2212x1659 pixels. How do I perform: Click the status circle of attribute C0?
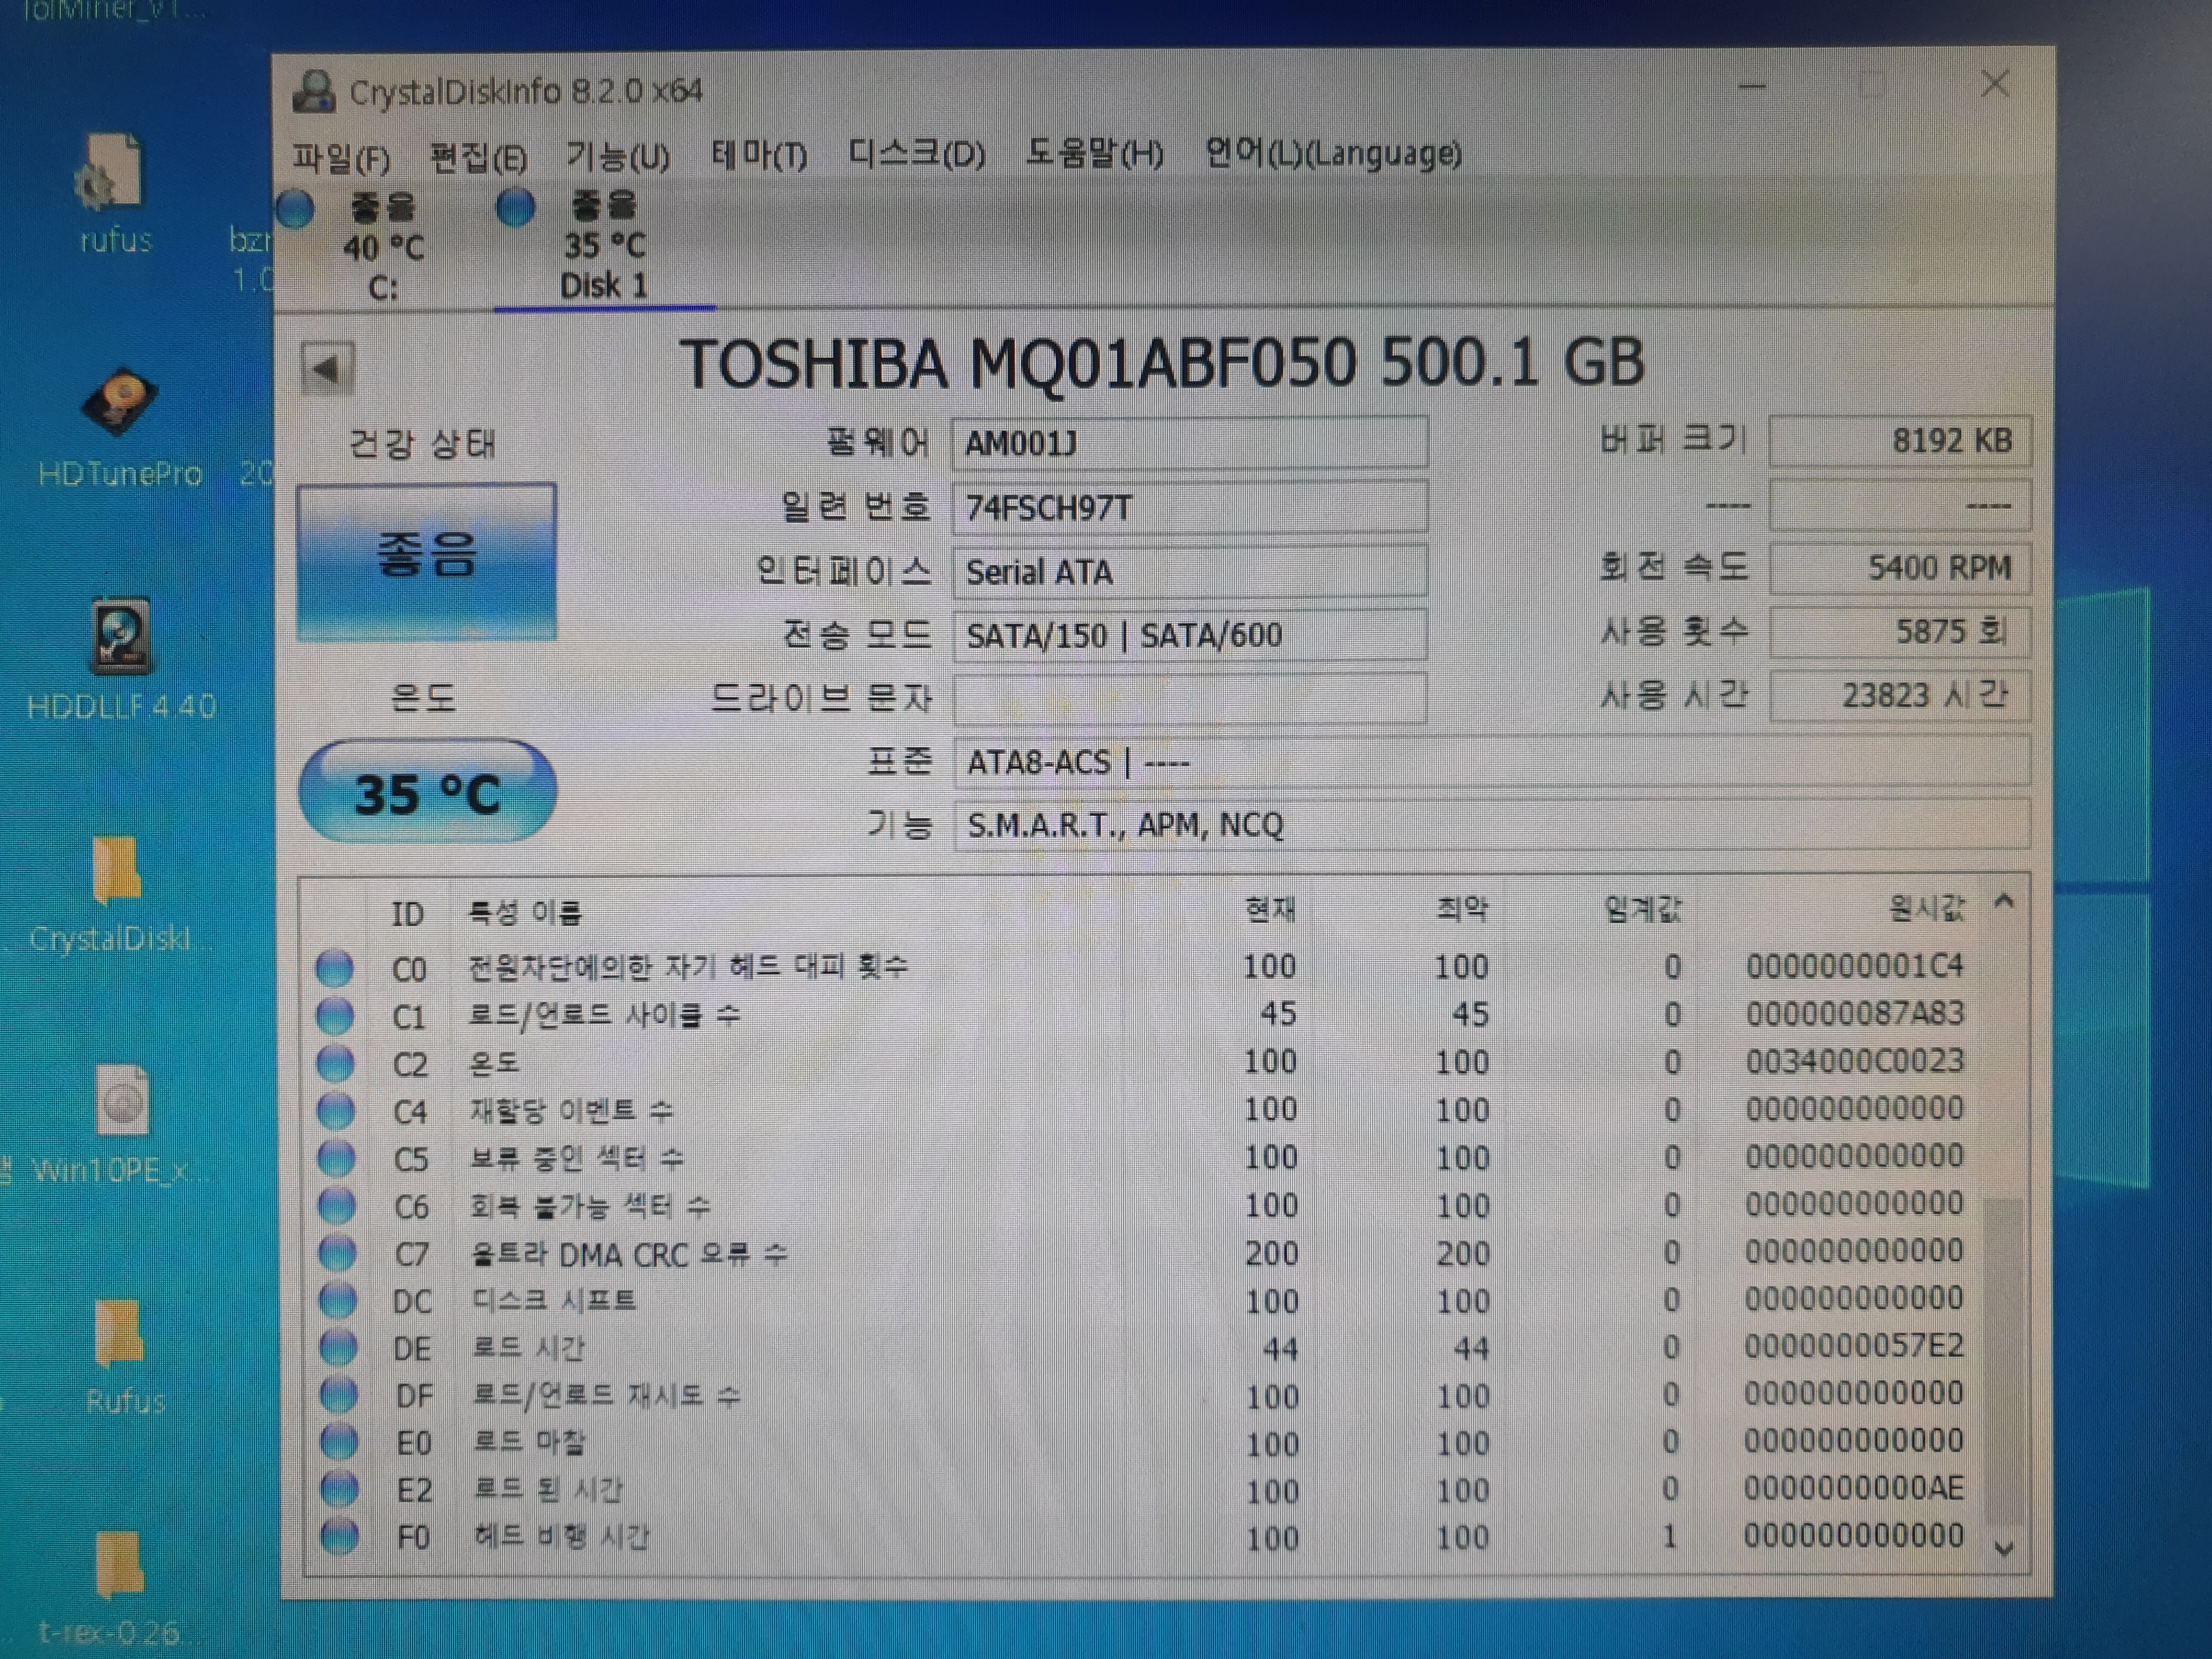(x=335, y=968)
